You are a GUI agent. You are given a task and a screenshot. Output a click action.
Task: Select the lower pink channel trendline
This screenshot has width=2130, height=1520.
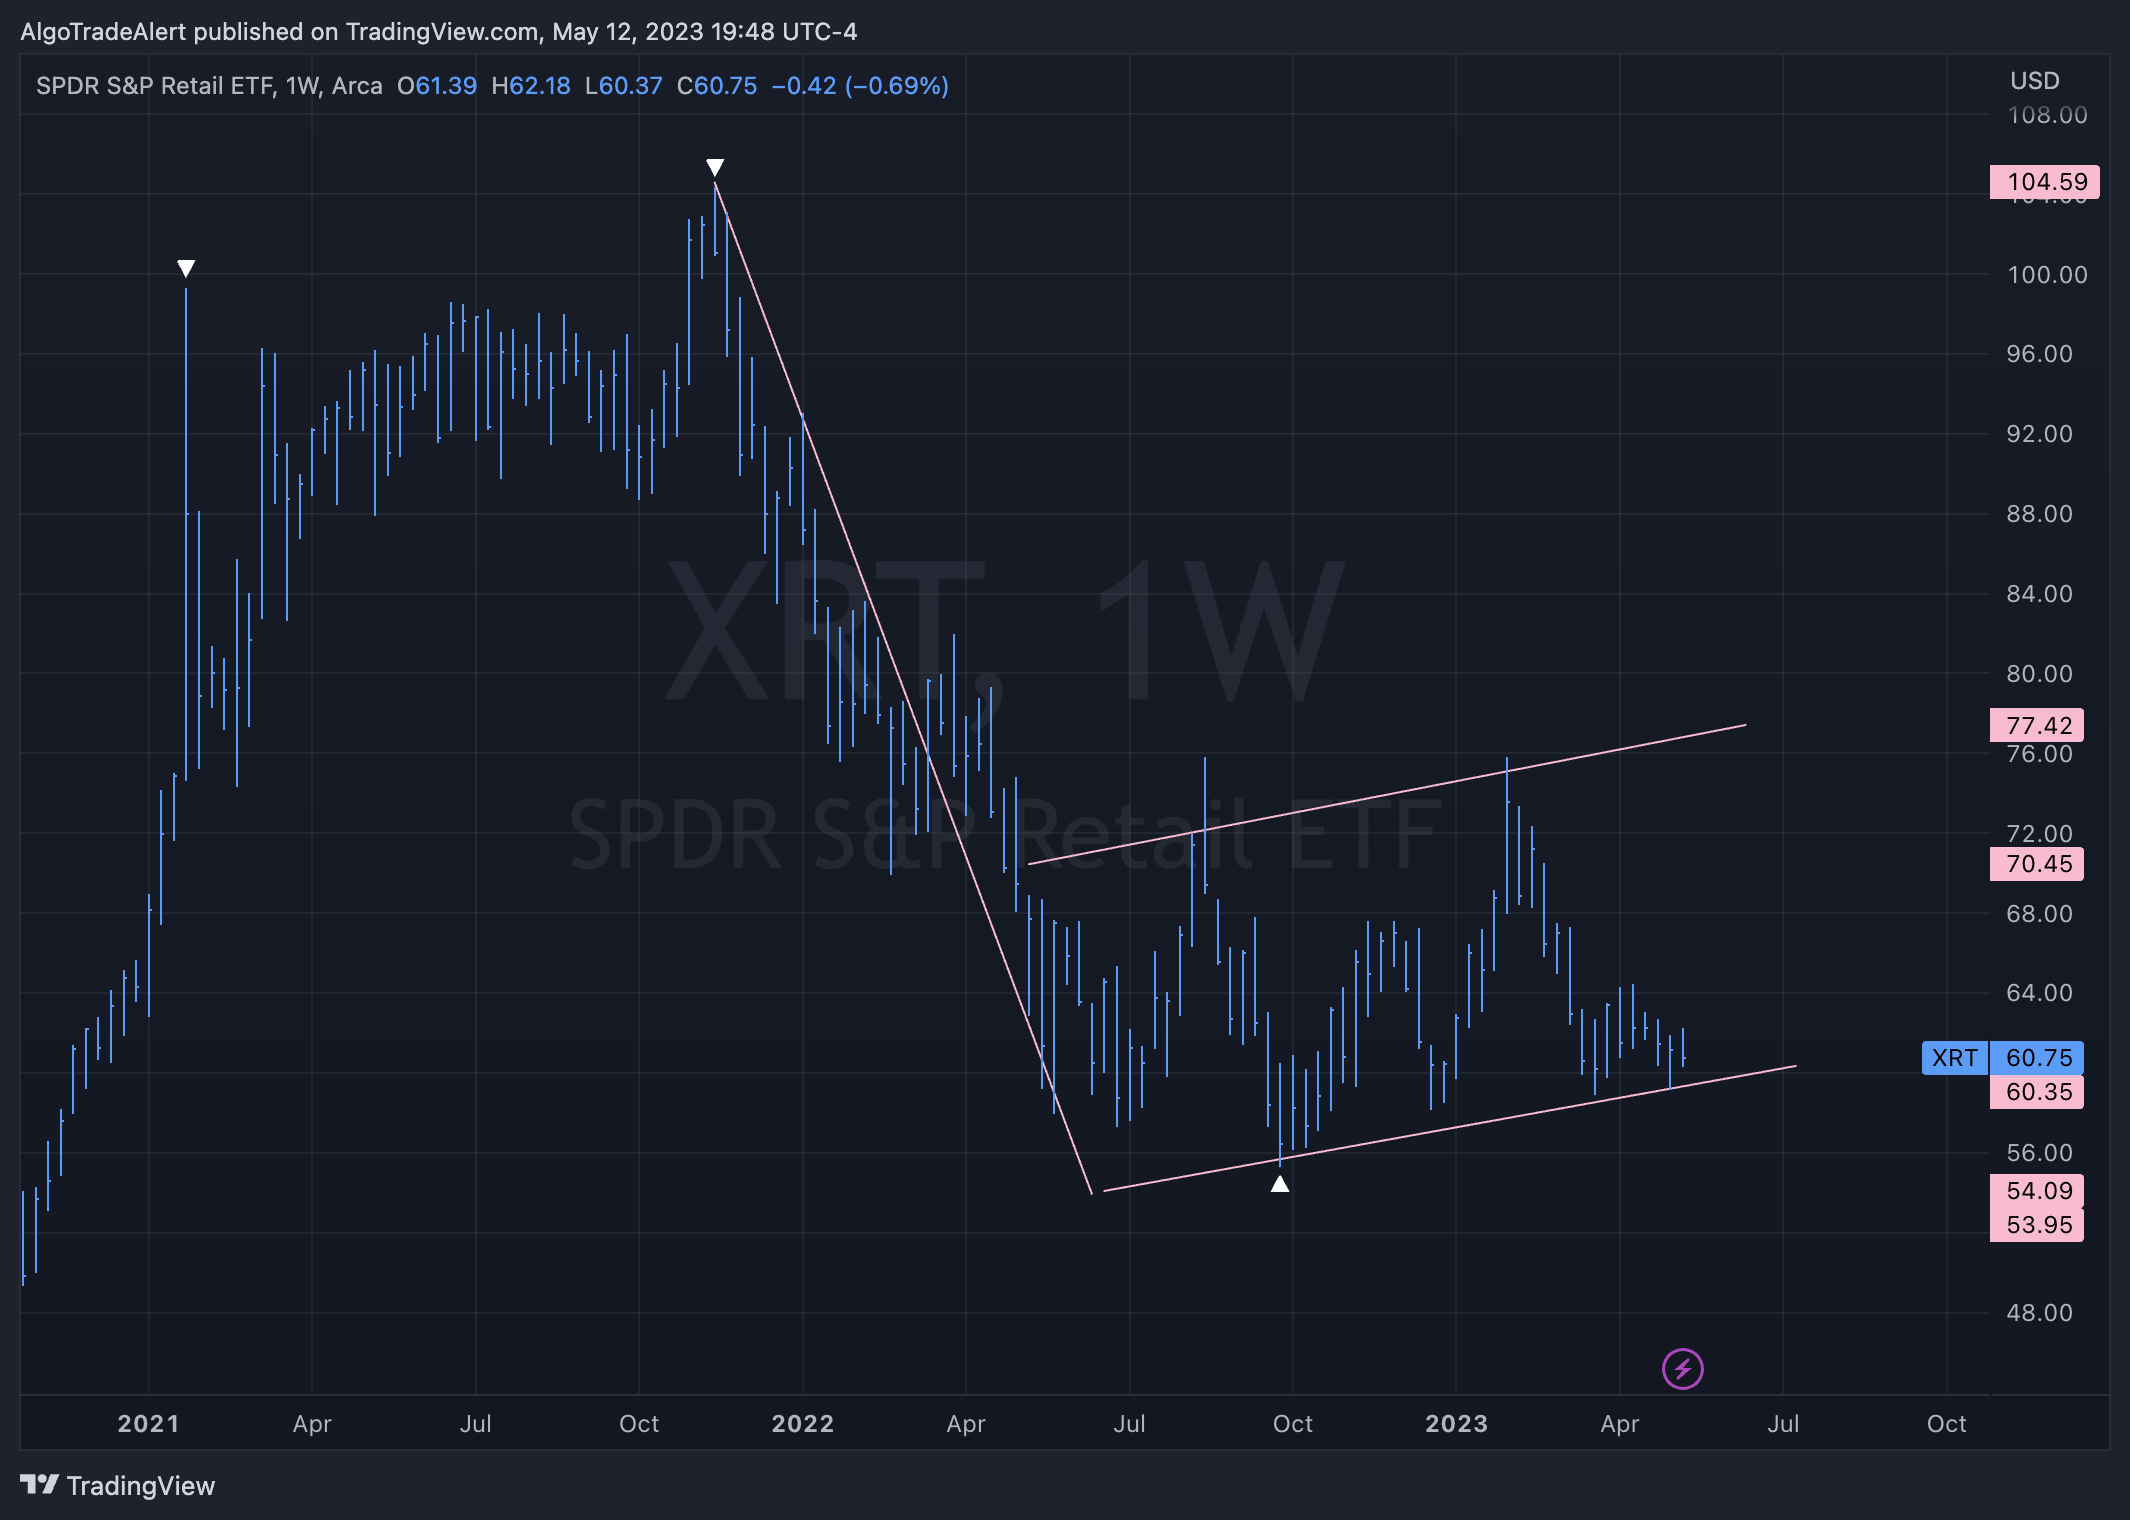pos(1450,1128)
